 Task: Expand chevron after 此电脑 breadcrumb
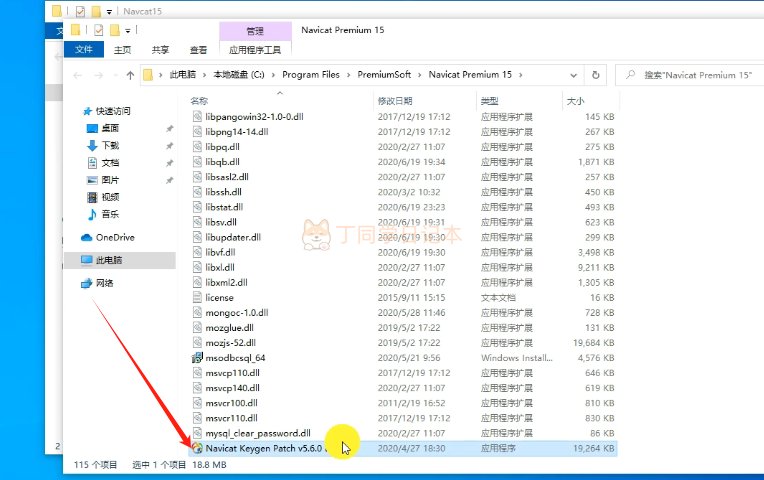point(204,75)
